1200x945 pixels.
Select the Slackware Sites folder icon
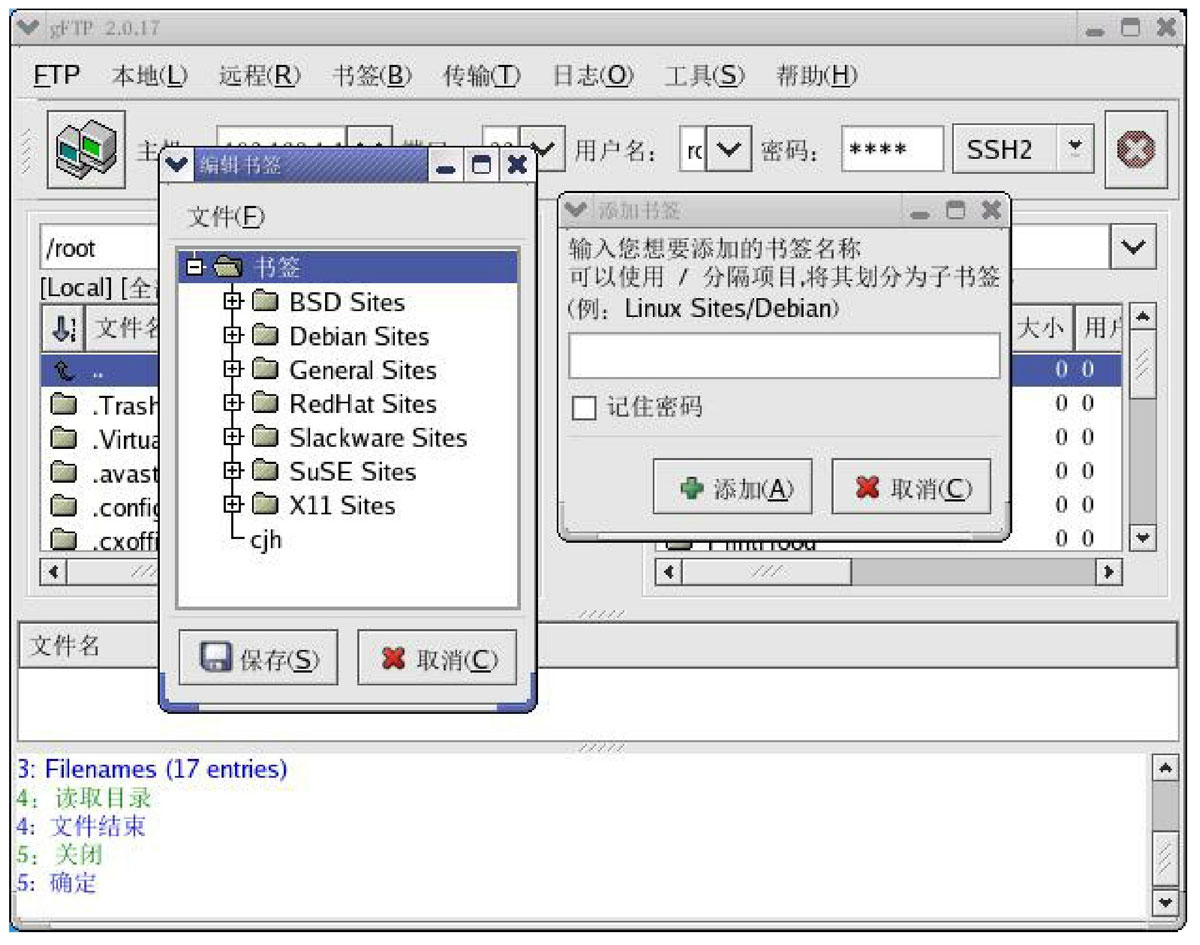265,438
